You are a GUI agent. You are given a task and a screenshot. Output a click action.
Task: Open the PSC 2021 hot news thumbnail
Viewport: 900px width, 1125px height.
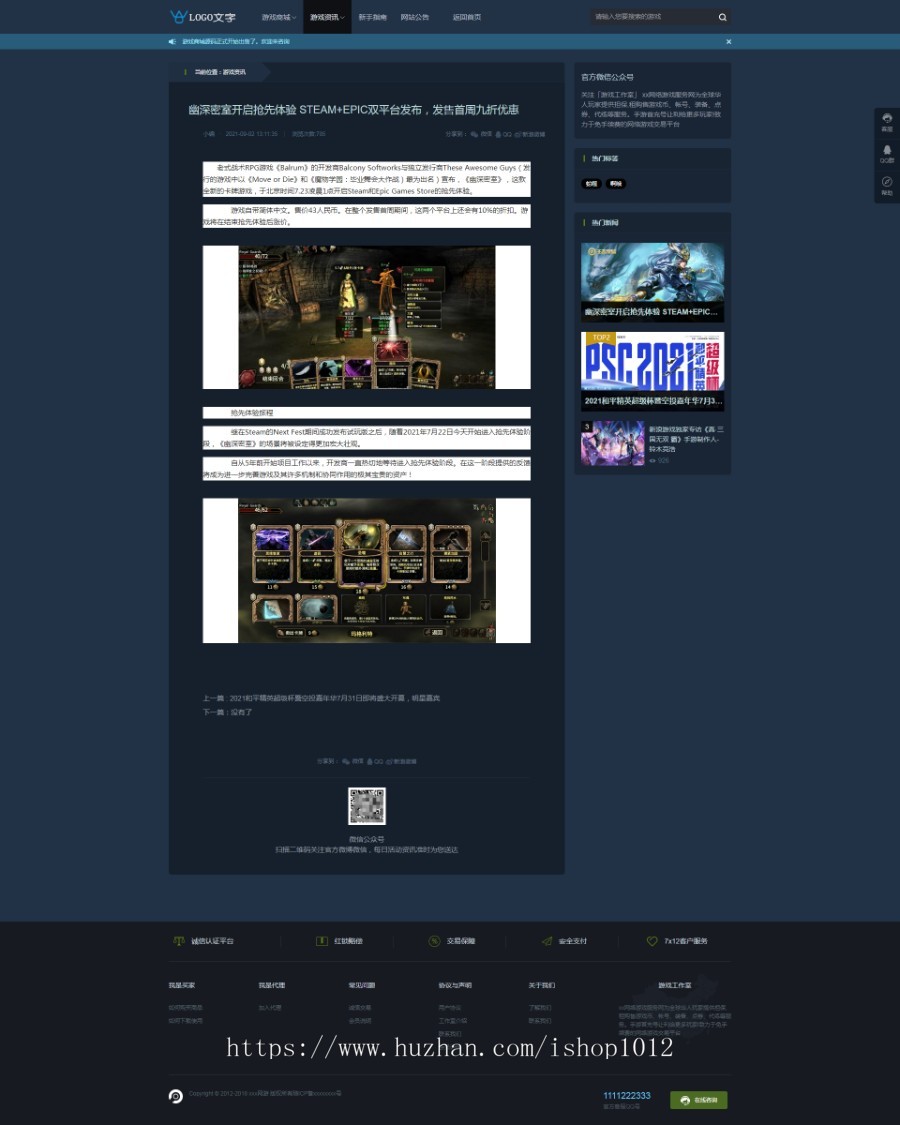coord(652,371)
